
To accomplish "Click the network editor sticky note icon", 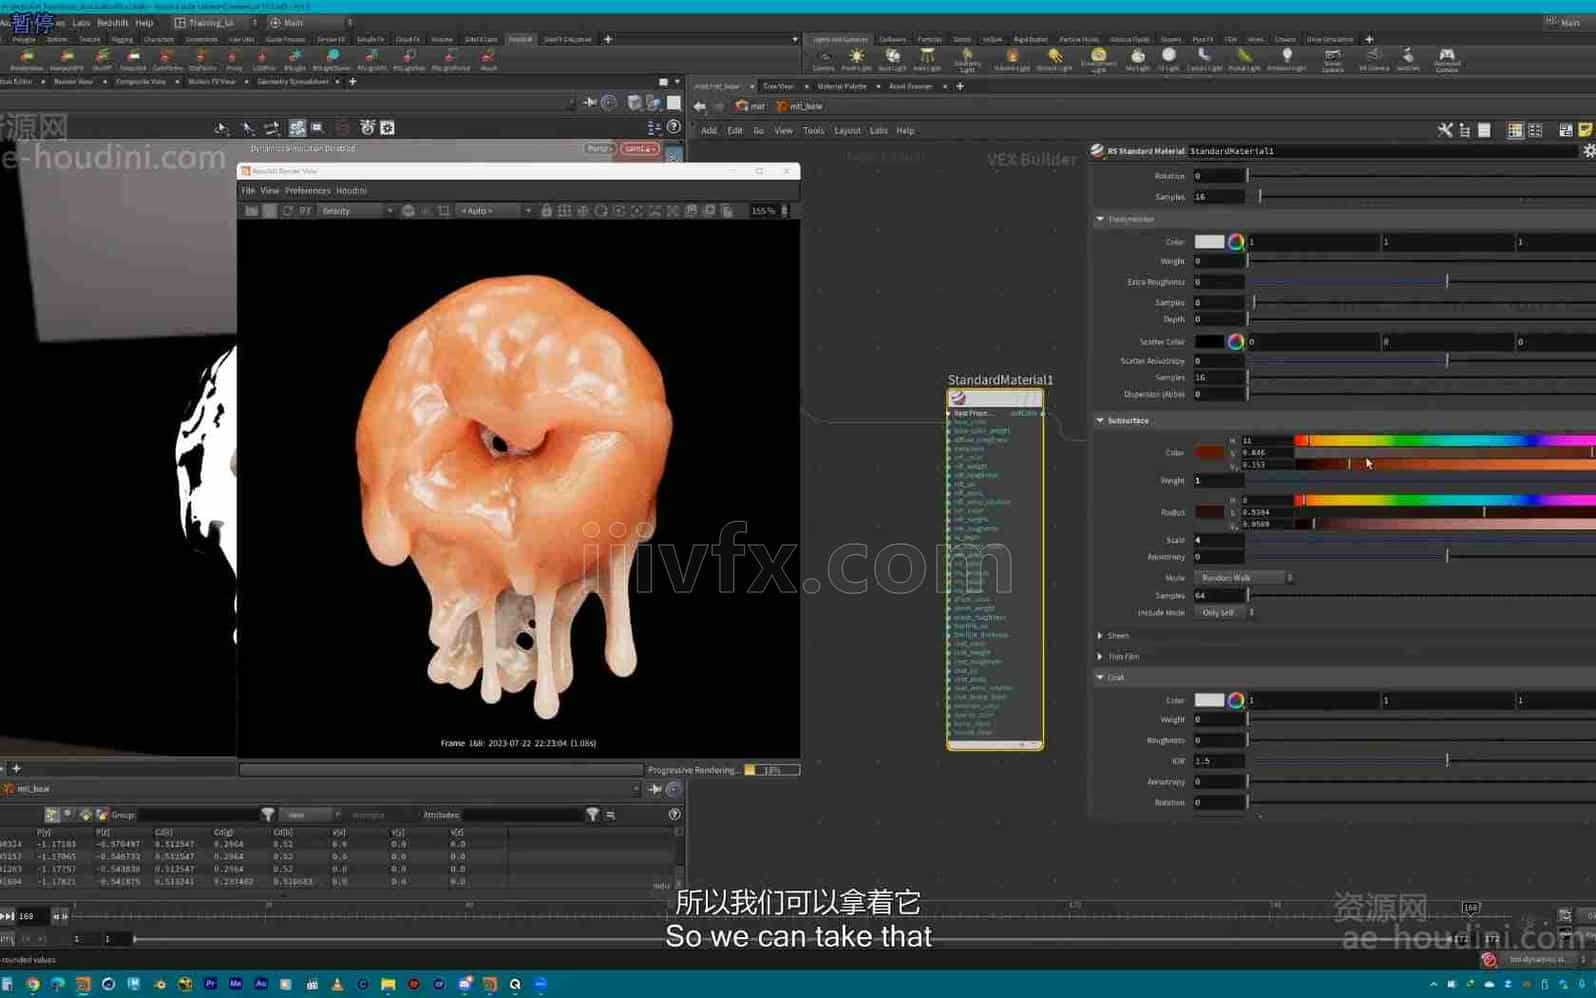I will click(1585, 130).
